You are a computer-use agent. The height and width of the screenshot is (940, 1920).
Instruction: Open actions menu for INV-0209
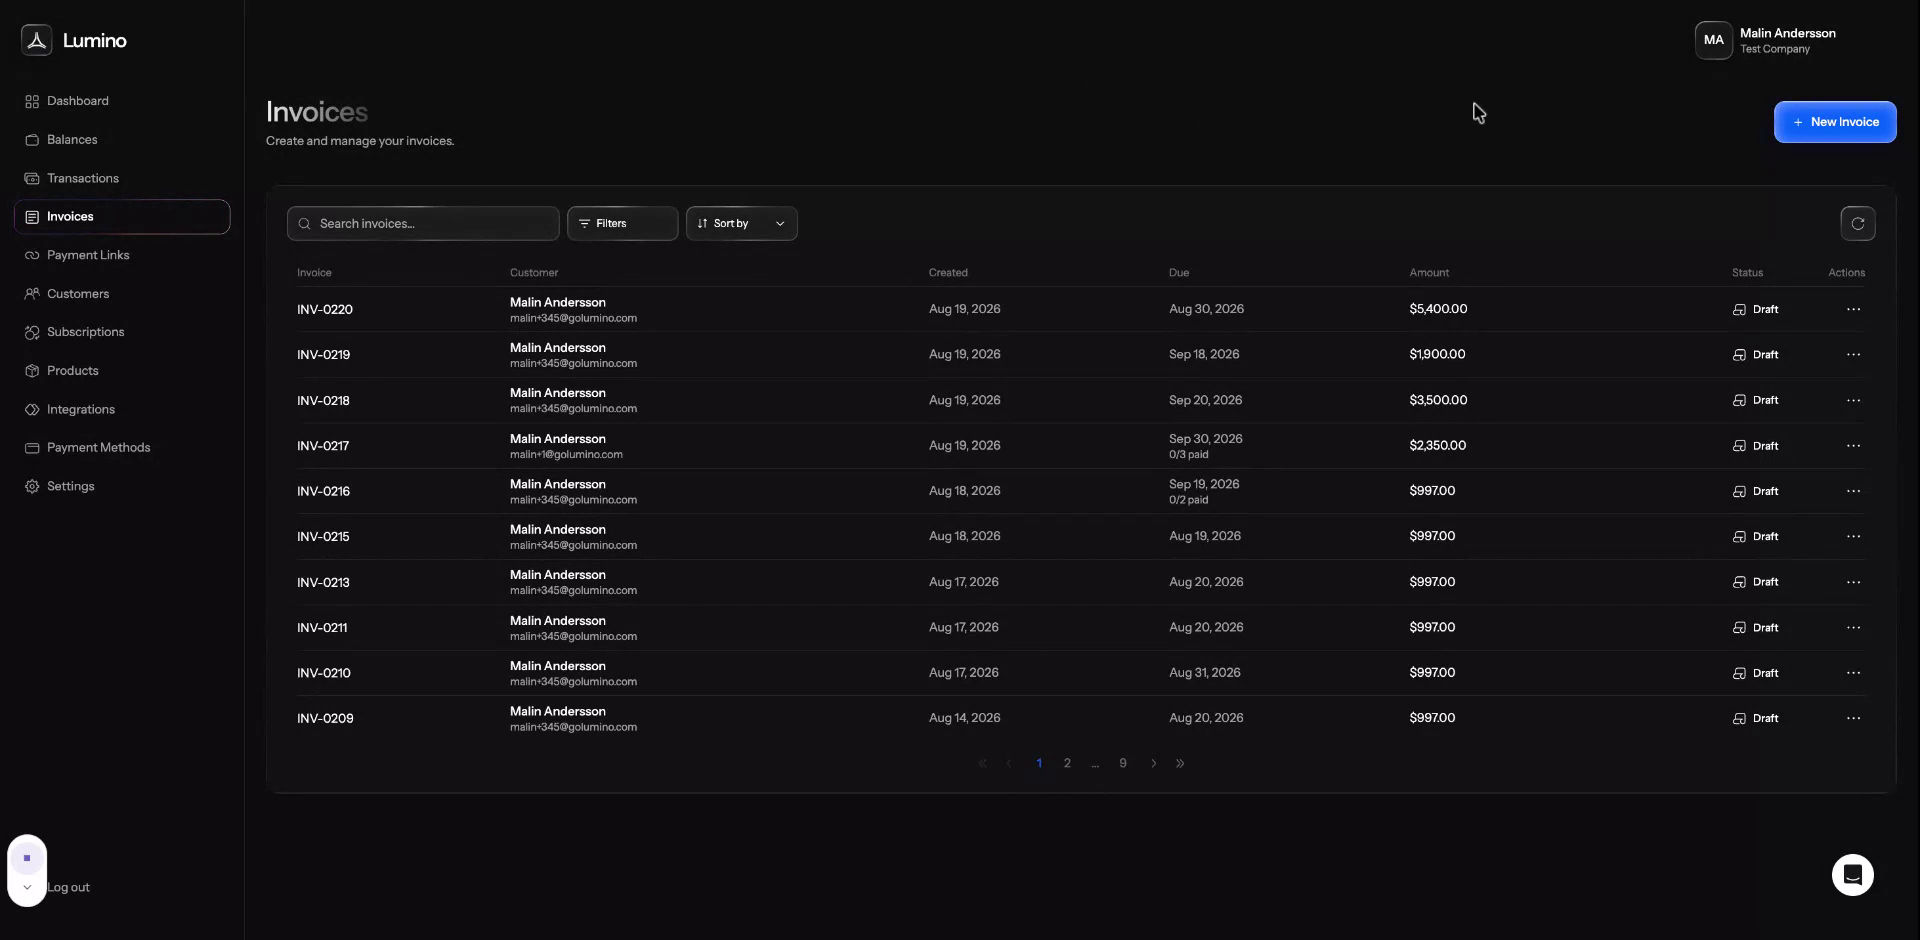(x=1853, y=719)
